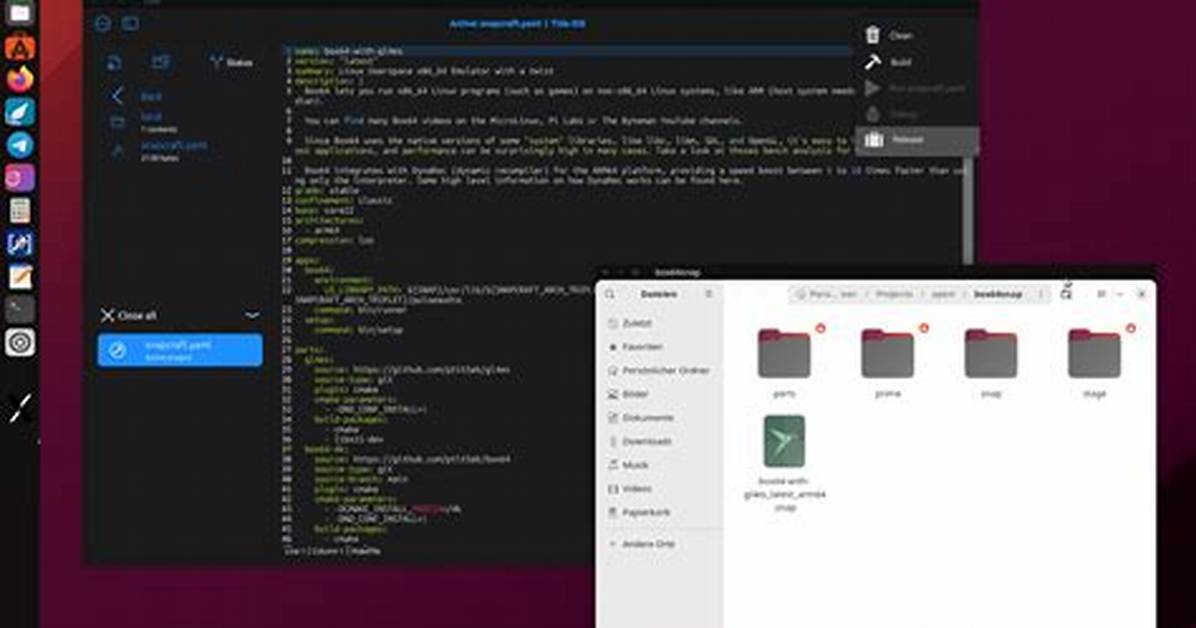The height and width of the screenshot is (628, 1196).
Task: Select the snapcraft.yaml open file tab
Action: [x=180, y=350]
